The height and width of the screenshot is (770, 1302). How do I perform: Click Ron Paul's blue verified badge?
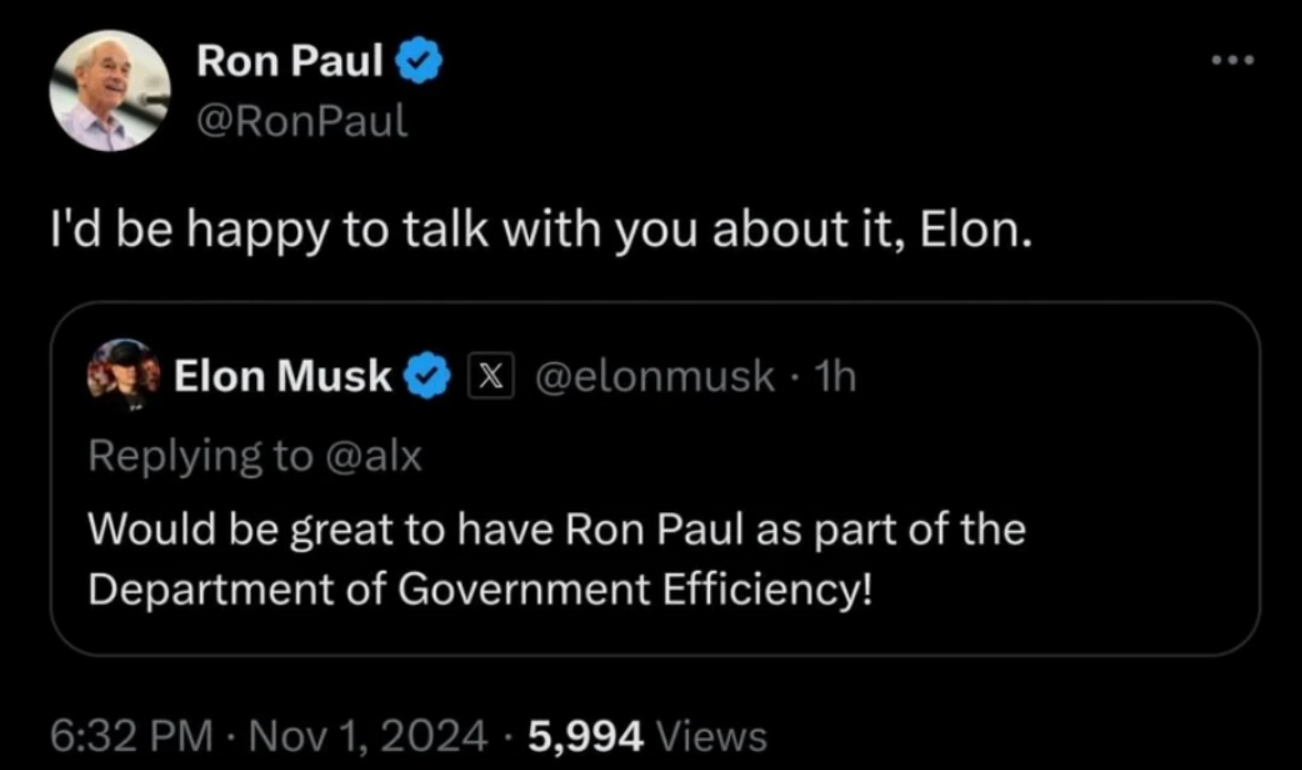[x=419, y=63]
